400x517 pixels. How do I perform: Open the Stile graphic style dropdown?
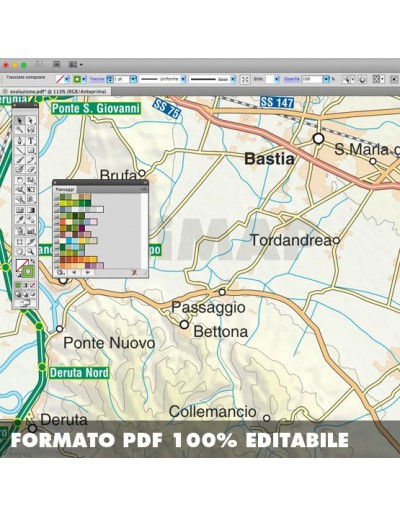coord(277,79)
